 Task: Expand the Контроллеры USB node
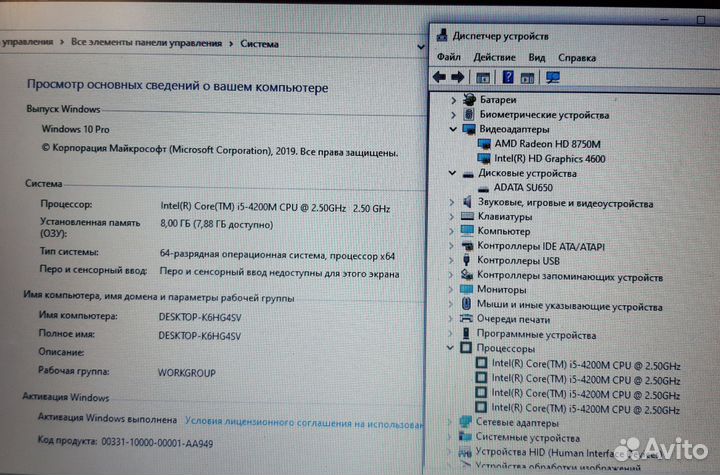[x=451, y=260]
